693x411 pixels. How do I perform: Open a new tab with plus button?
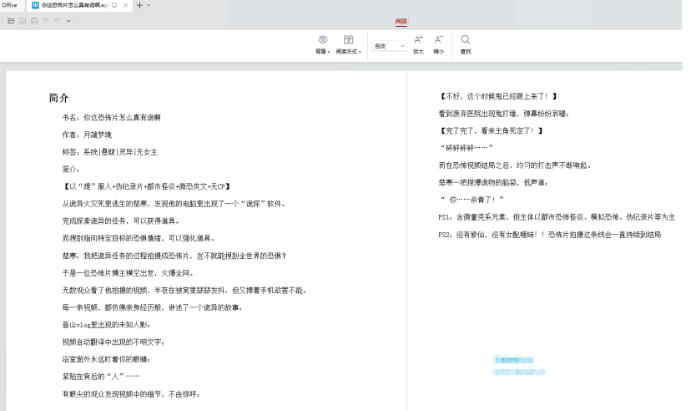click(140, 5)
